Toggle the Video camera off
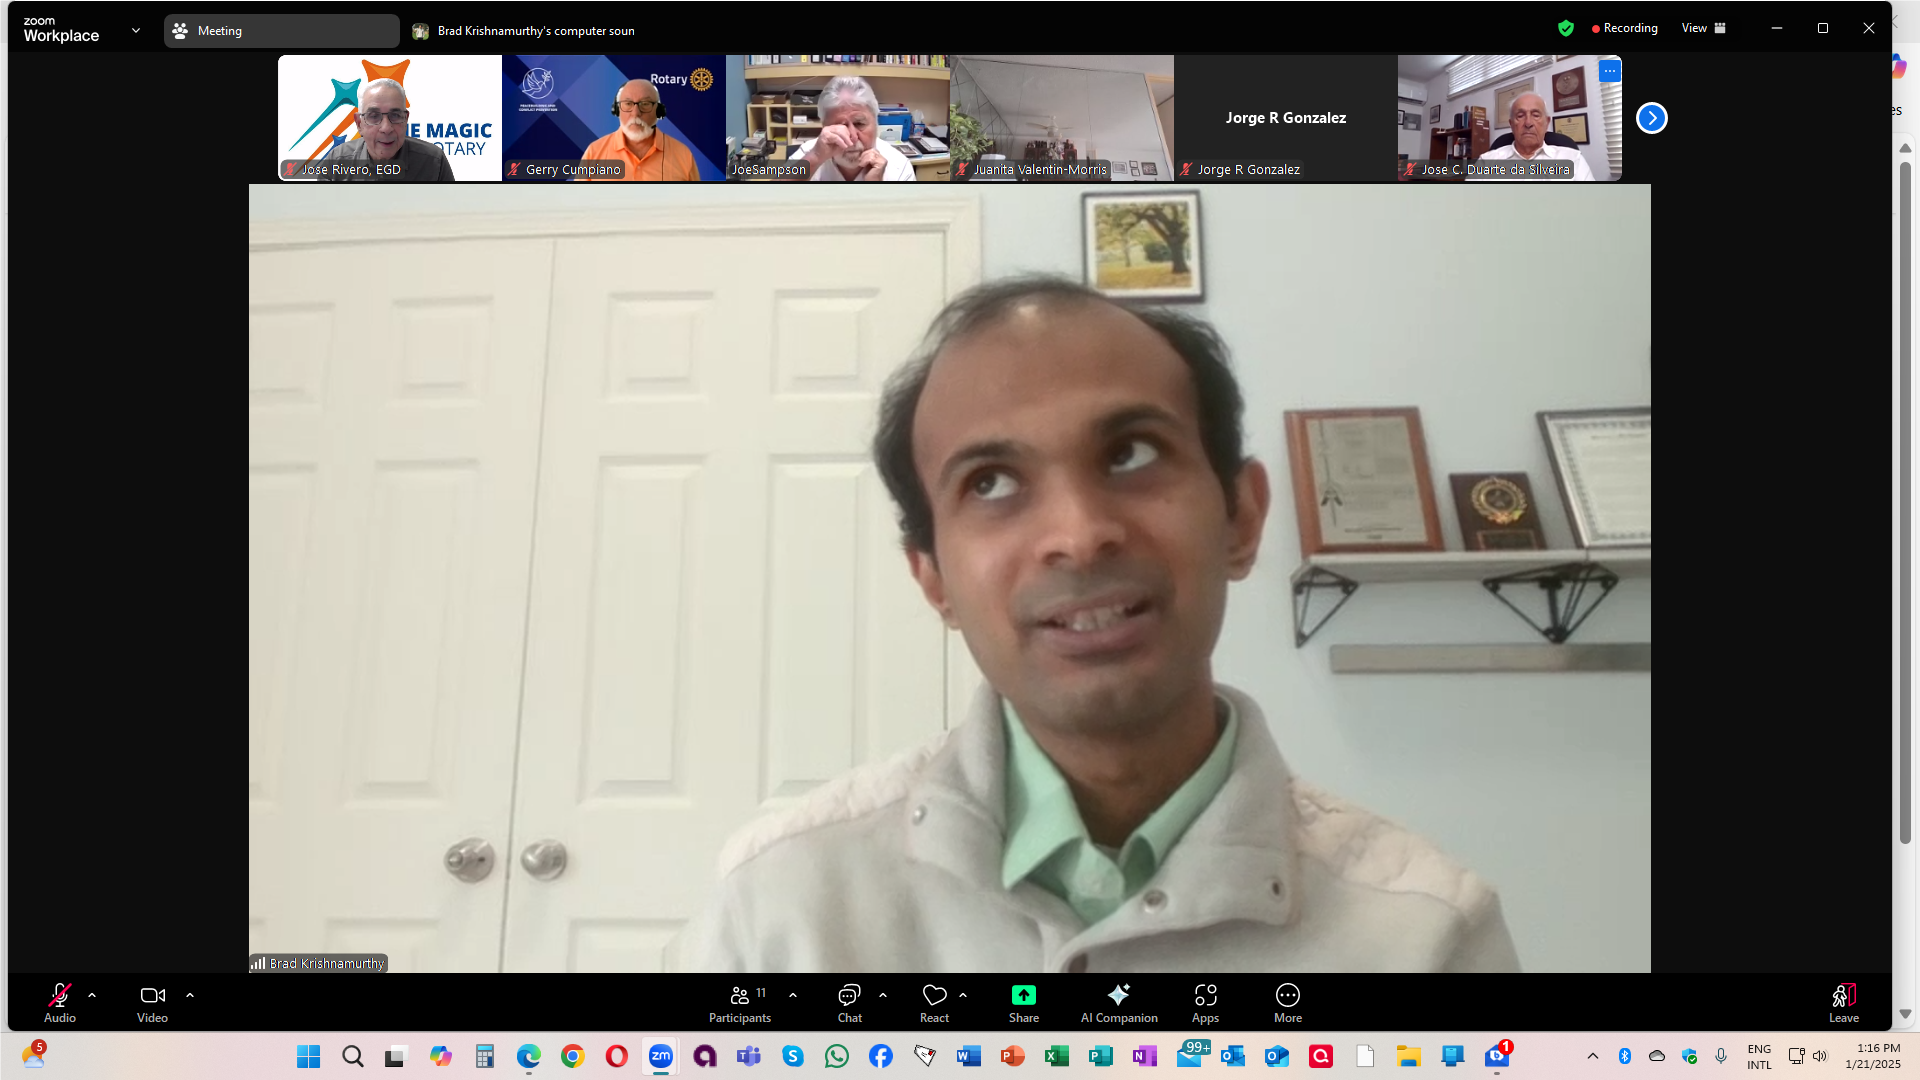Image resolution: width=1920 pixels, height=1080 pixels. click(x=152, y=1002)
